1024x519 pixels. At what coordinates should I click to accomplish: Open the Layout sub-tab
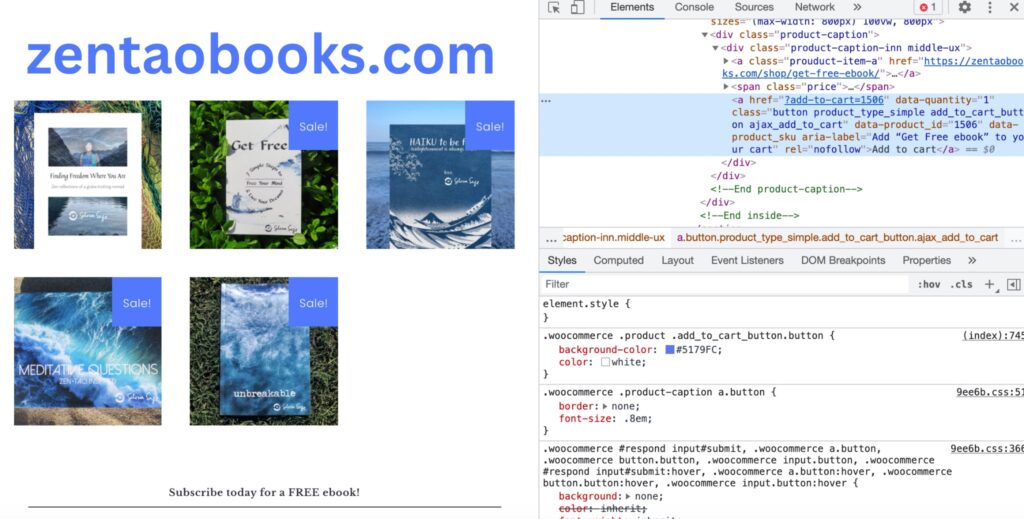click(x=677, y=260)
